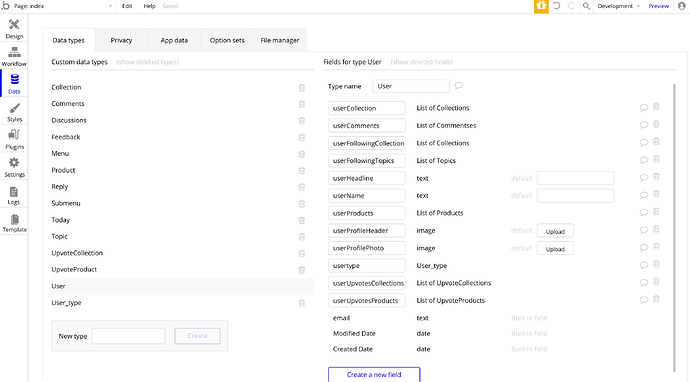Delete the usertype field

click(x=656, y=264)
